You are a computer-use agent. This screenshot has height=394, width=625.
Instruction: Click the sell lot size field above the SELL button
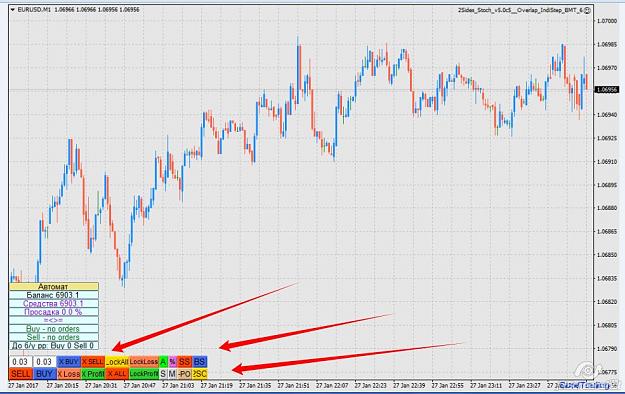[20, 362]
